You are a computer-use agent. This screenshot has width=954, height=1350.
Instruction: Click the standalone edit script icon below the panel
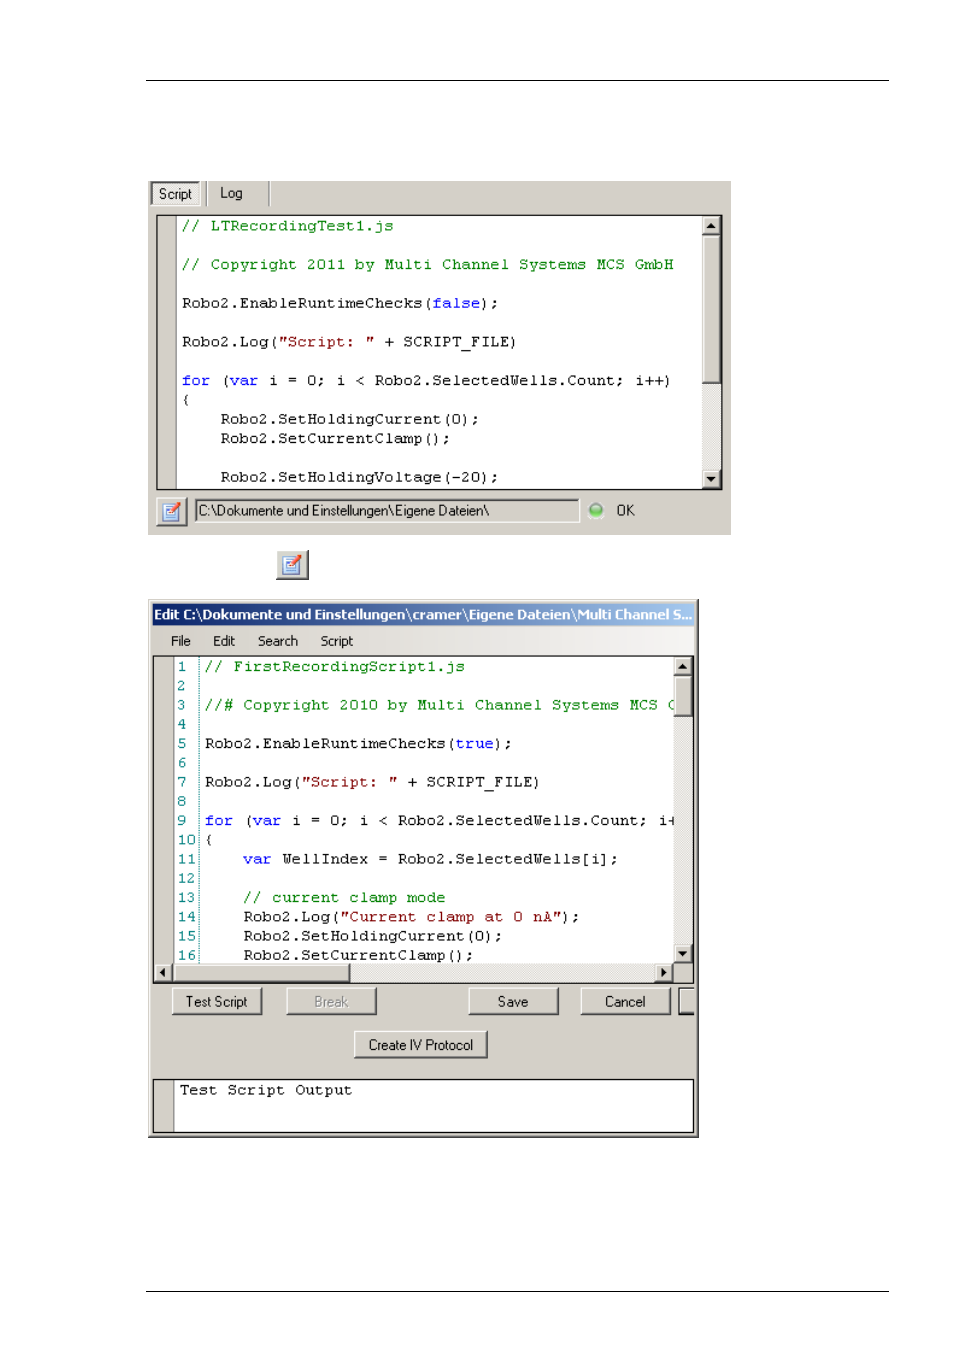click(x=292, y=565)
